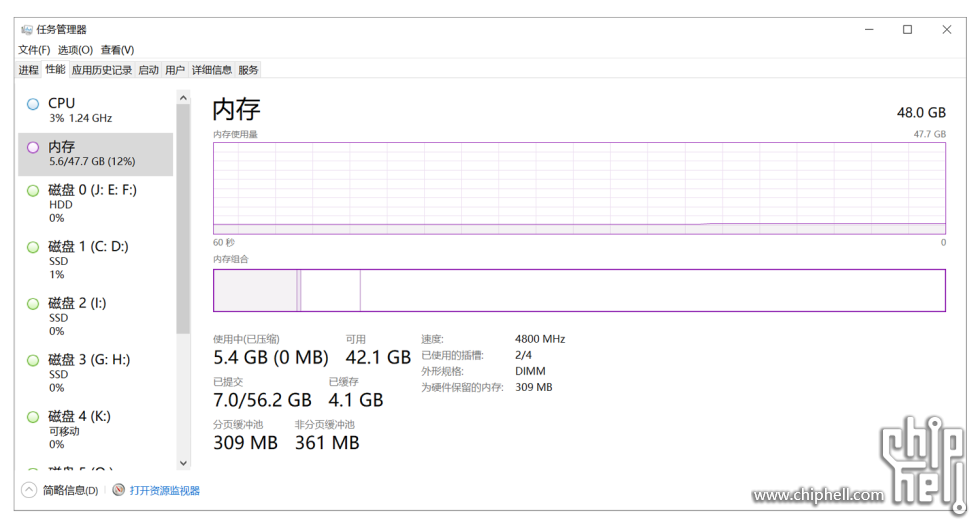Open the 查看(V) menu
The height and width of the screenshot is (530, 980).
(117, 50)
